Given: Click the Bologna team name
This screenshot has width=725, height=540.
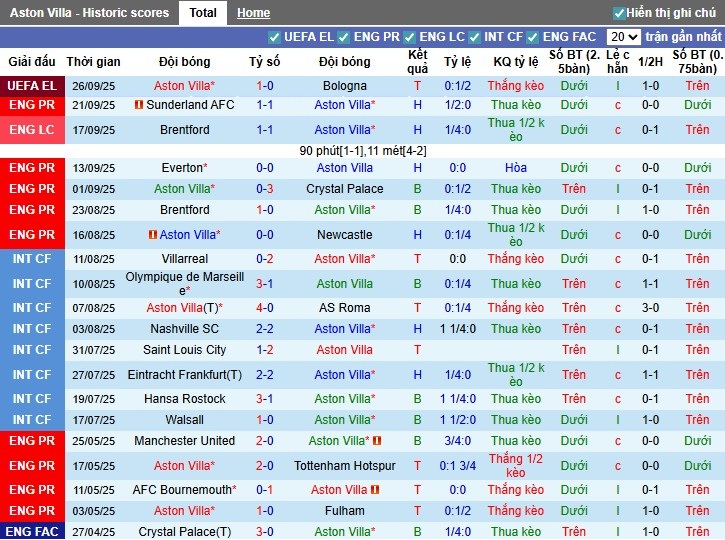Looking at the screenshot, I should pyautogui.click(x=344, y=86).
